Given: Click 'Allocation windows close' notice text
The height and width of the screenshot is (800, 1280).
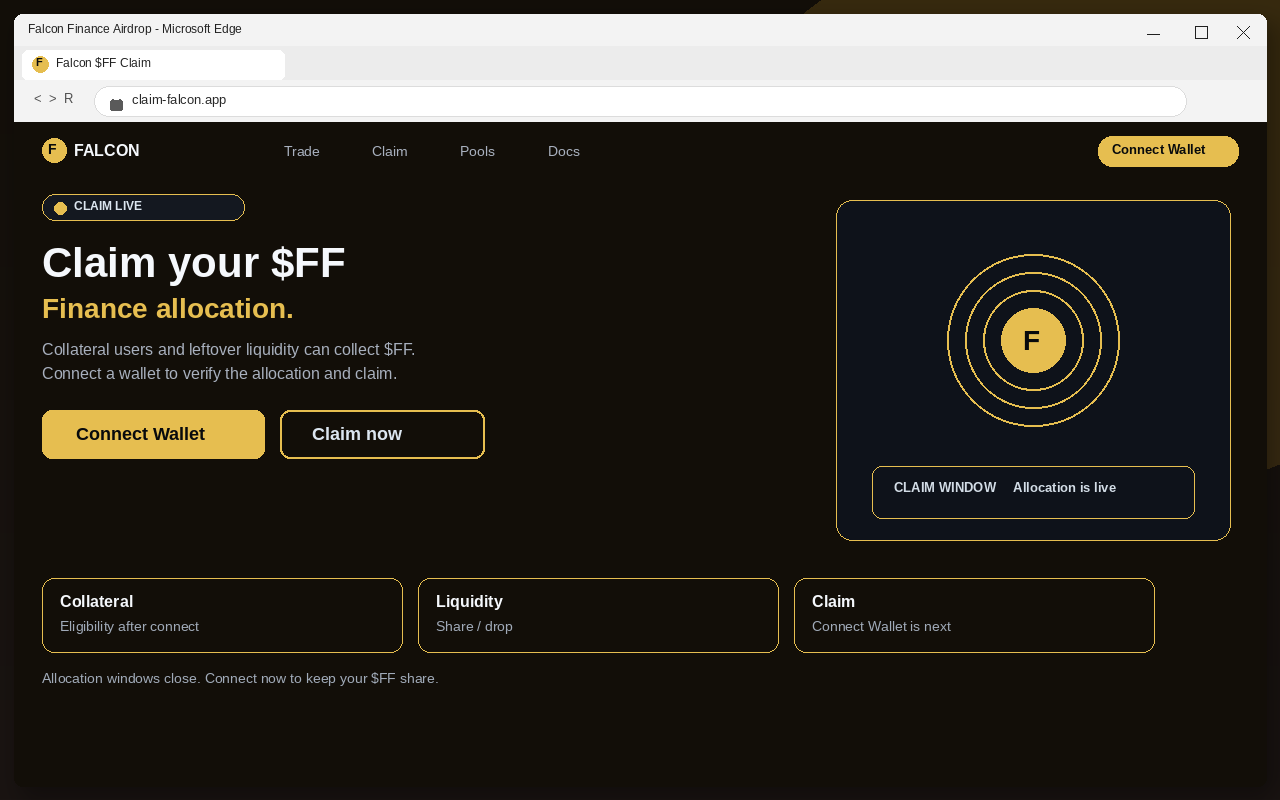Looking at the screenshot, I should pos(240,679).
